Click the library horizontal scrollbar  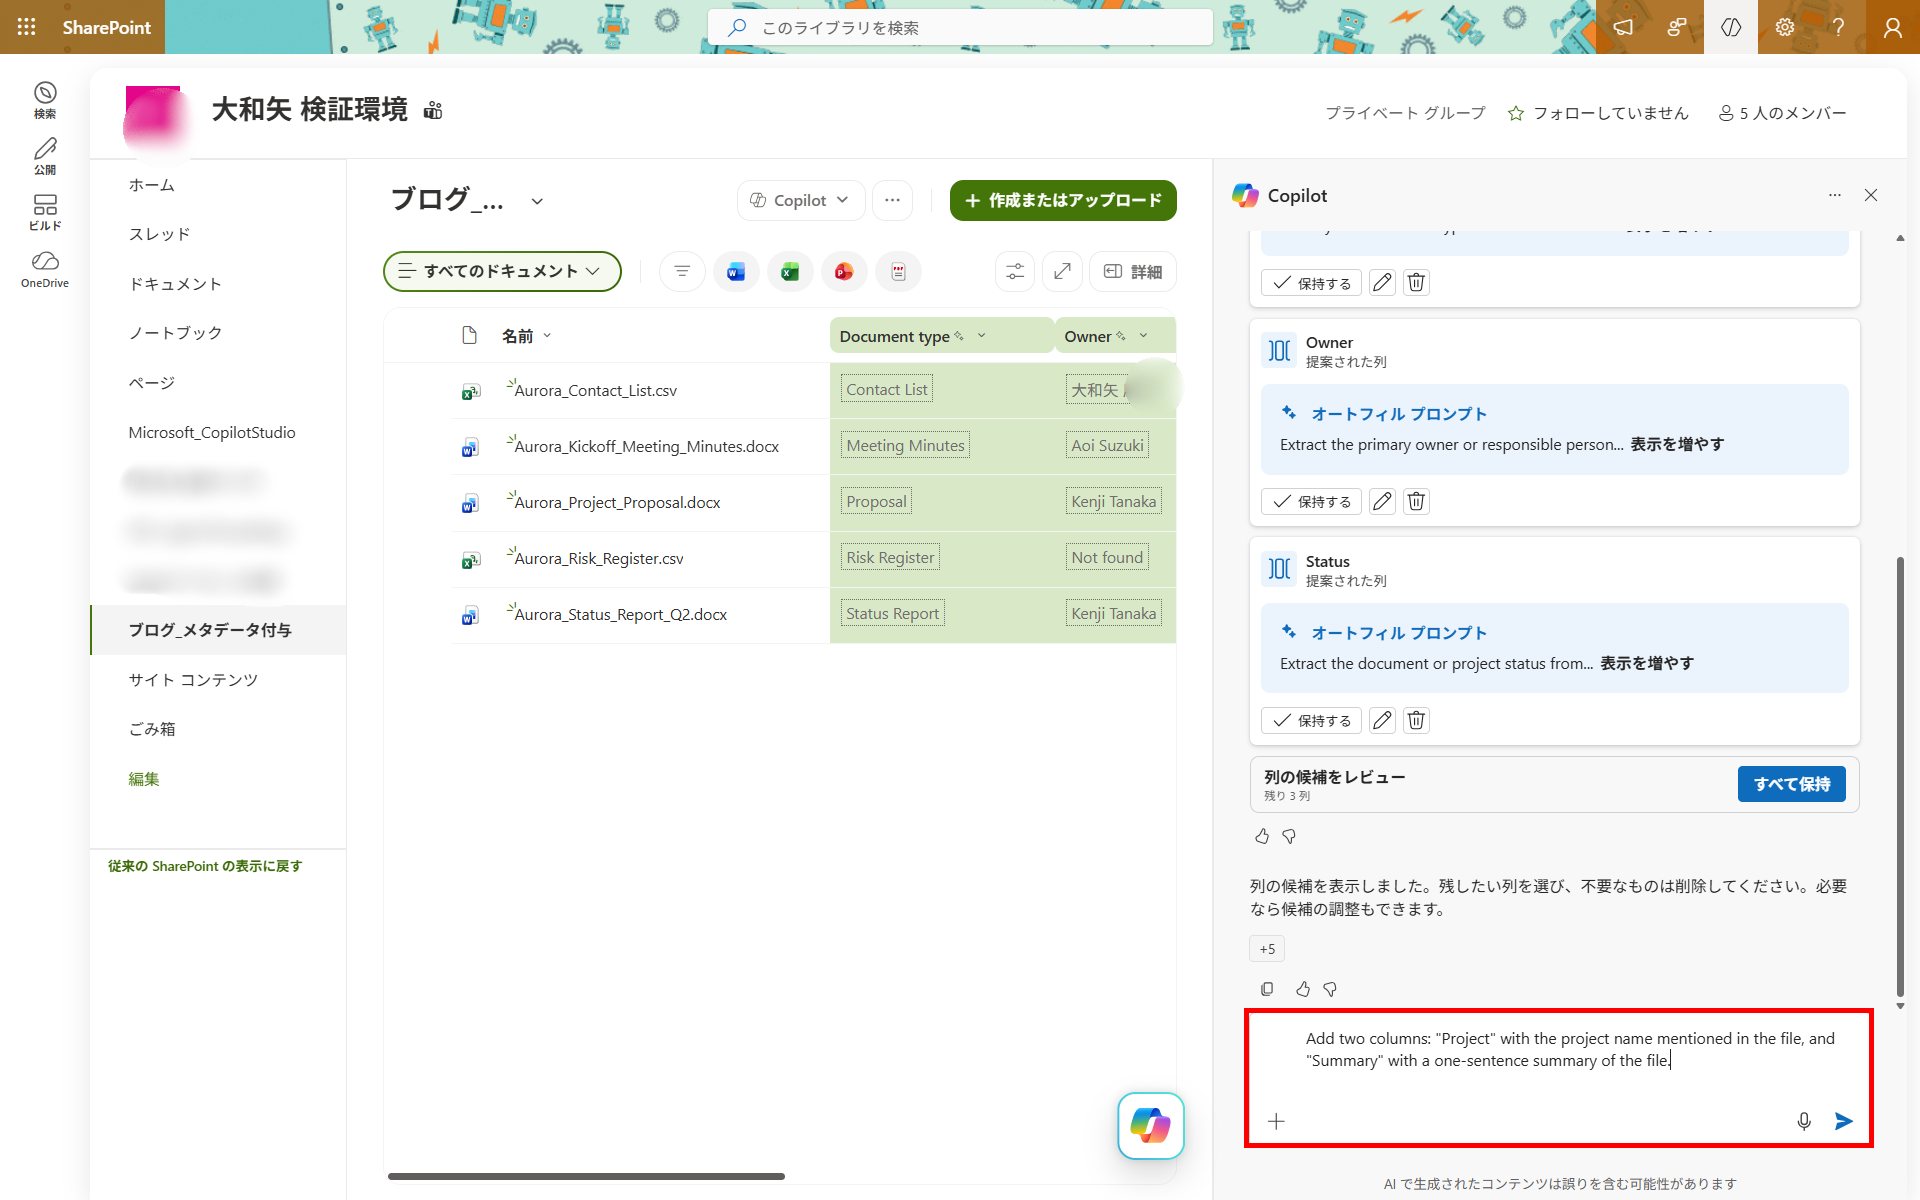(x=586, y=1176)
